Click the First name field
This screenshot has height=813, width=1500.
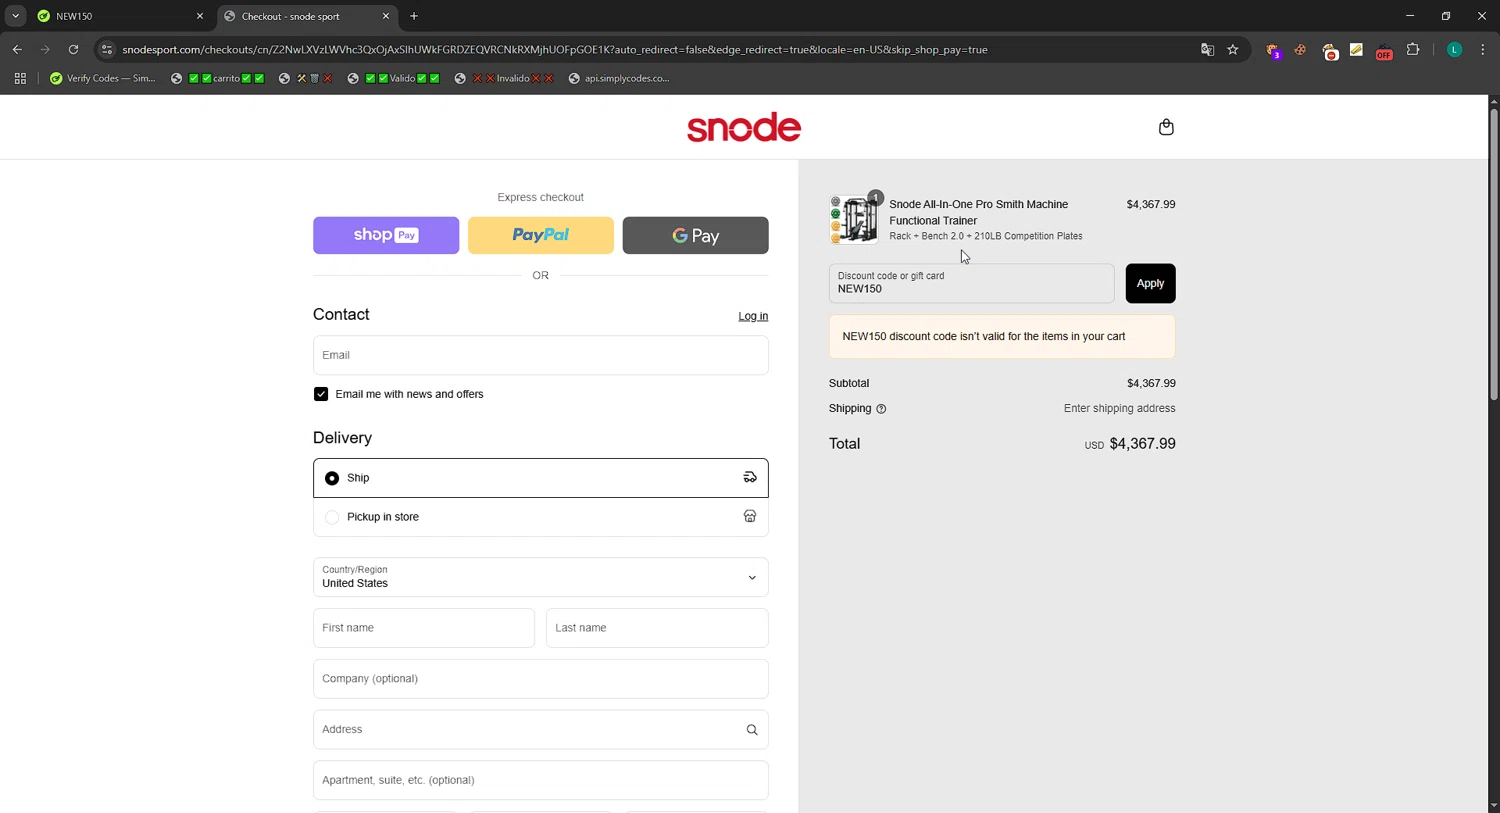[x=424, y=628]
